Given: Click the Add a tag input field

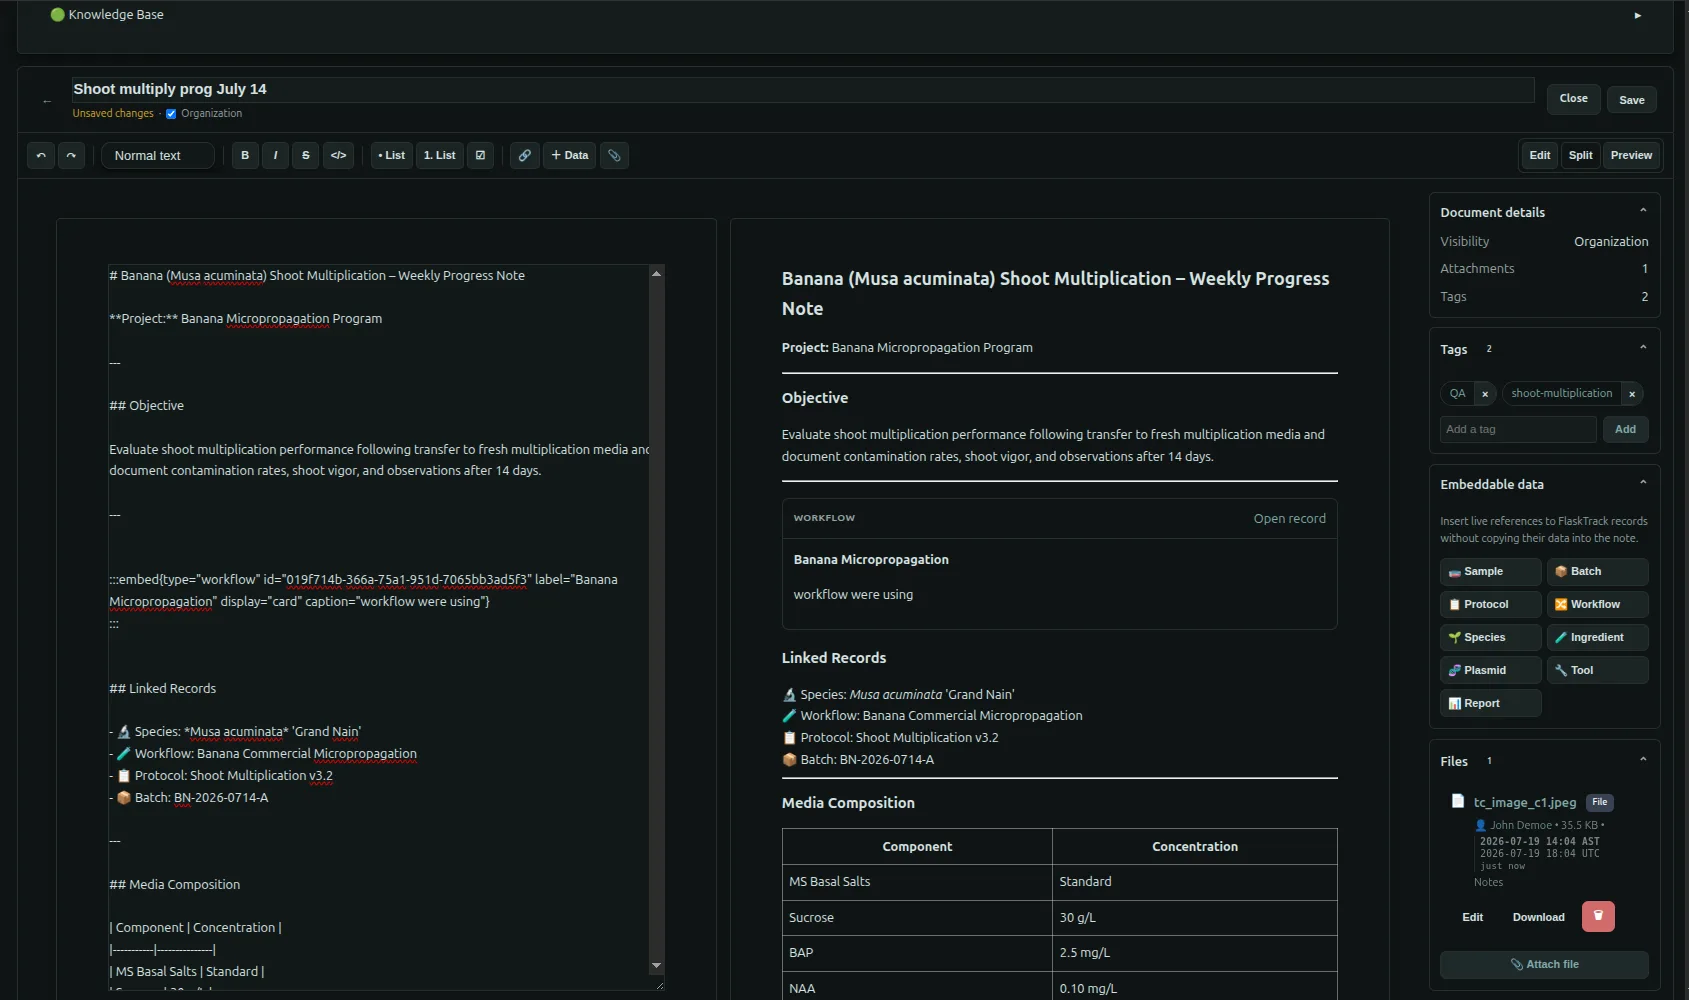Looking at the screenshot, I should 1518,429.
